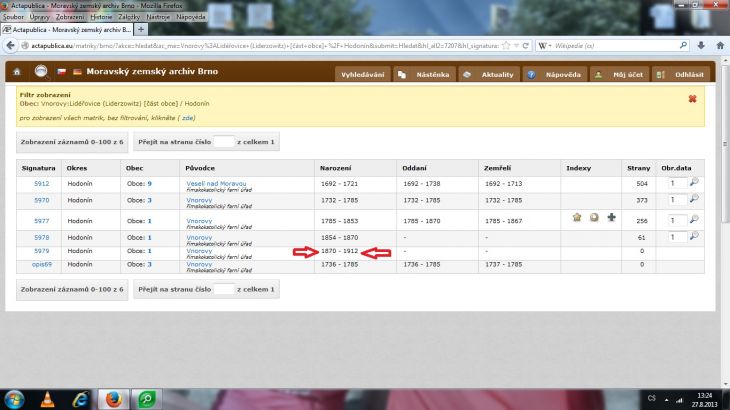Image resolution: width=730 pixels, height=410 pixels.
Task: Open Internet Explorer from the taskbar
Action: click(81, 399)
